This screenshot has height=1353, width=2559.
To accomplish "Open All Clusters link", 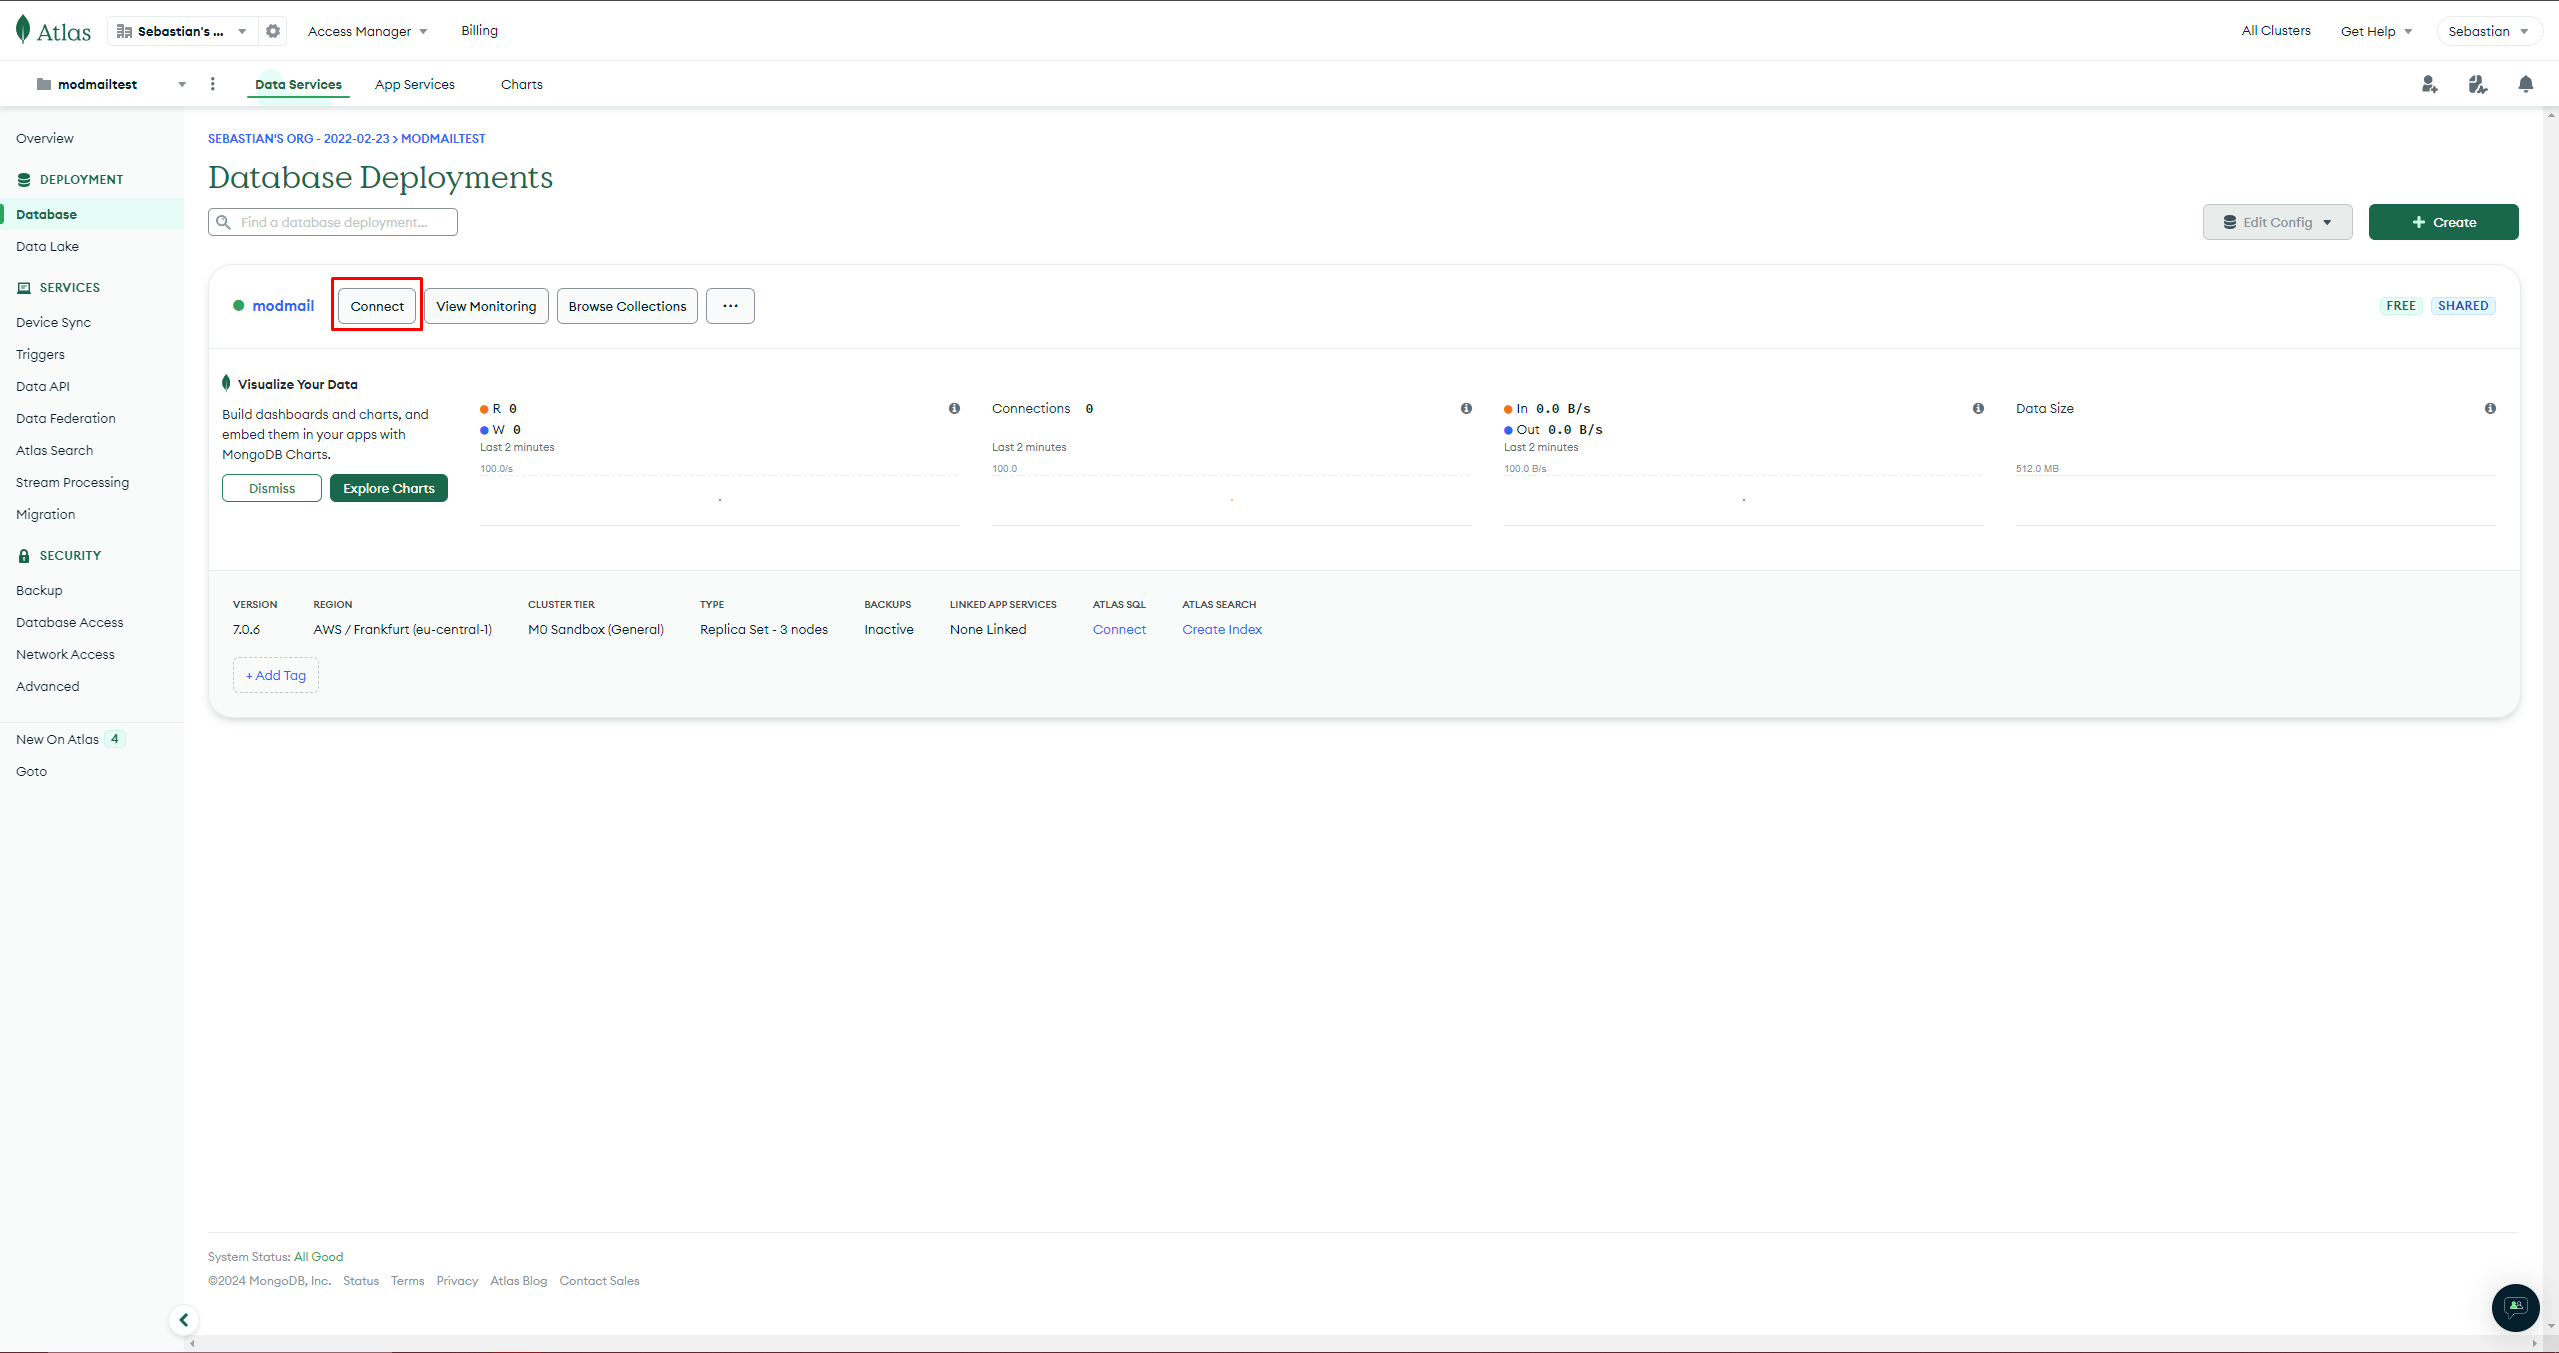I will click(x=2276, y=30).
